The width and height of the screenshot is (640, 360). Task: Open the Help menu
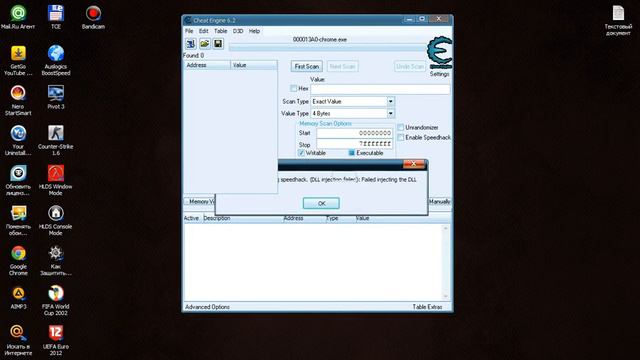(254, 31)
